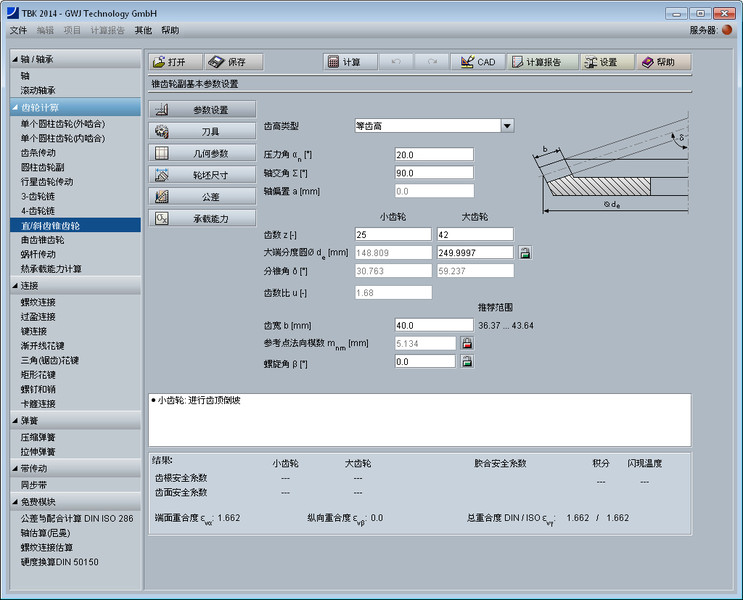Open the 其他 menu
743x600 pixels.
pyautogui.click(x=143, y=30)
